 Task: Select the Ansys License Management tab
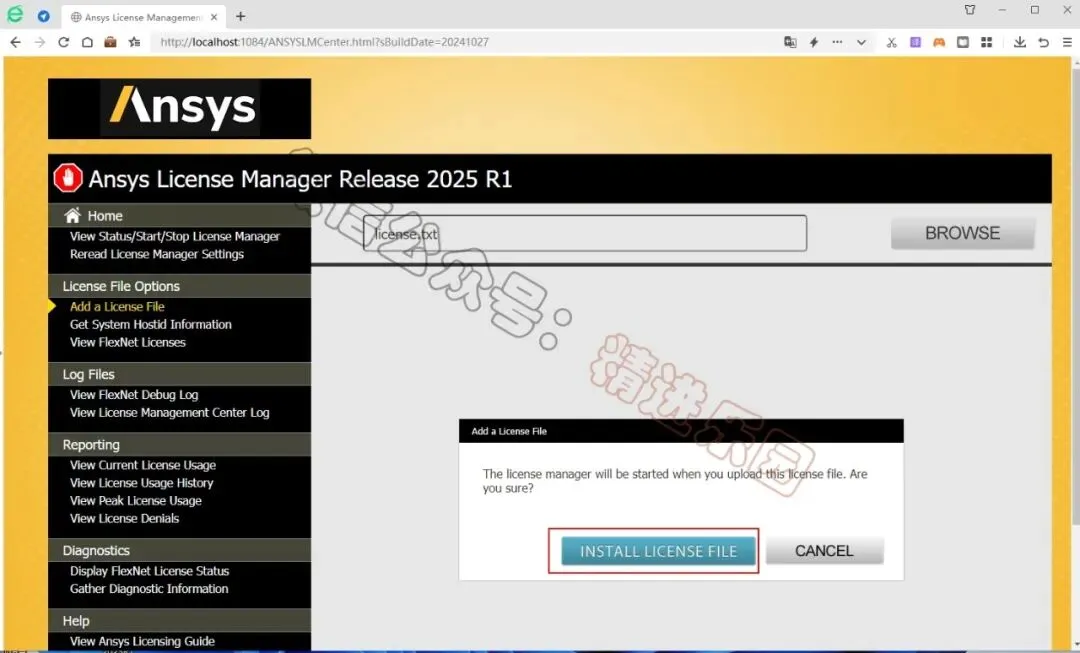(x=141, y=17)
